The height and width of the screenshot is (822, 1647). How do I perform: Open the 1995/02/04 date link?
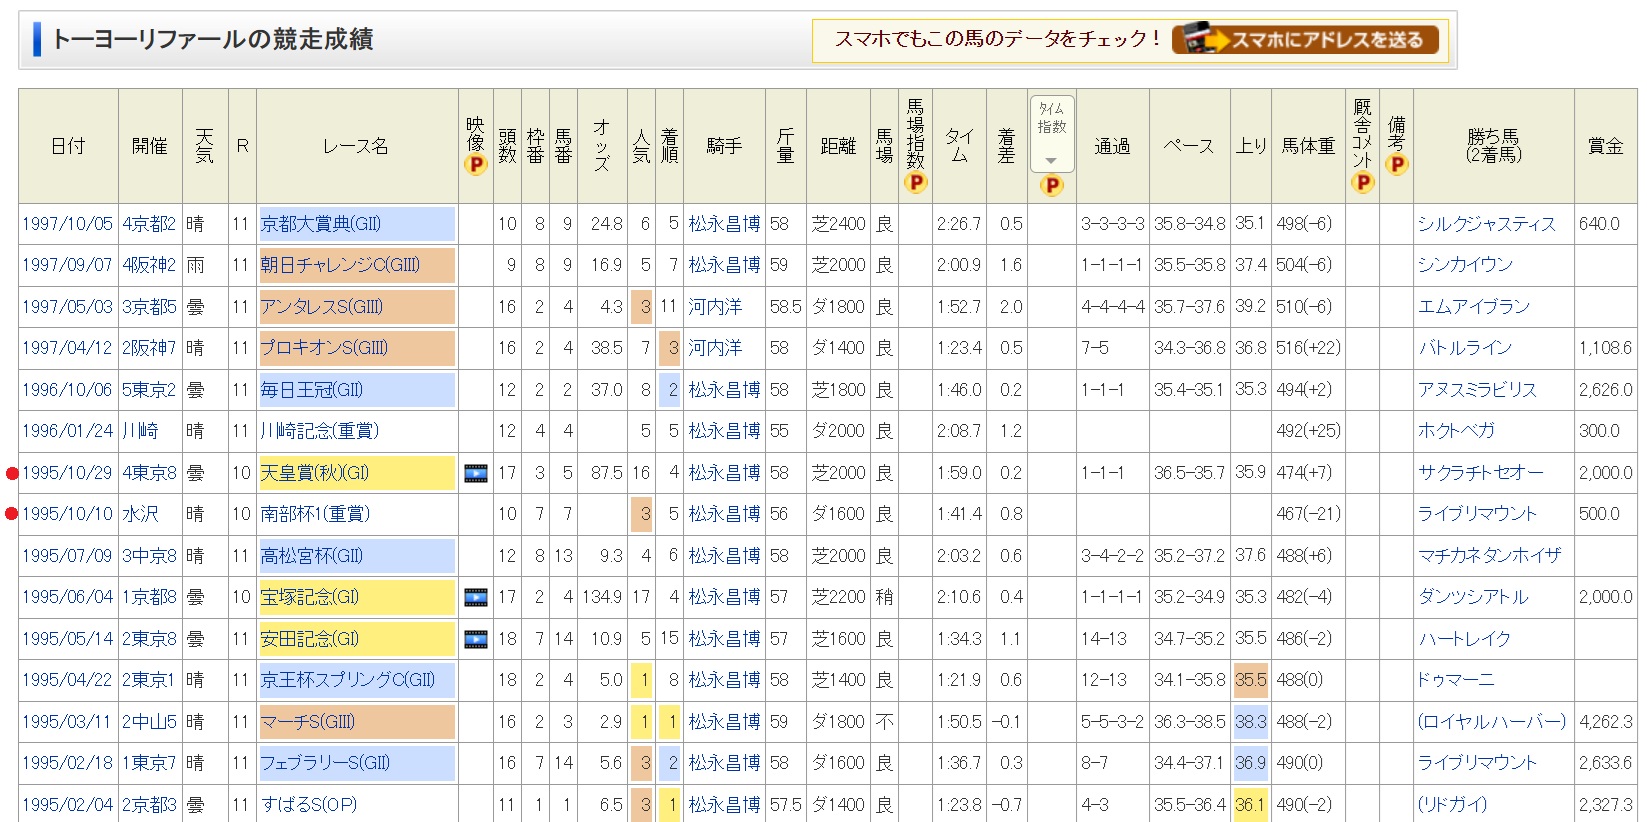tap(68, 805)
